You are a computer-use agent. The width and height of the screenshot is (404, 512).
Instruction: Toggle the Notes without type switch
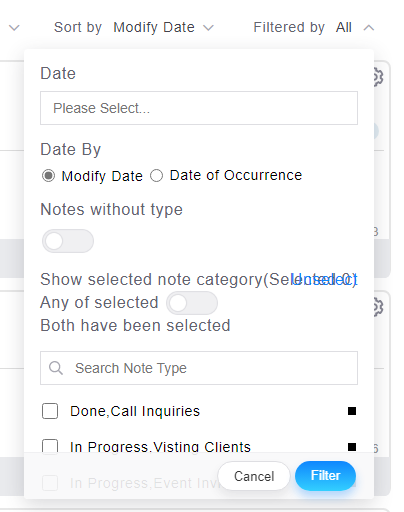[68, 241]
